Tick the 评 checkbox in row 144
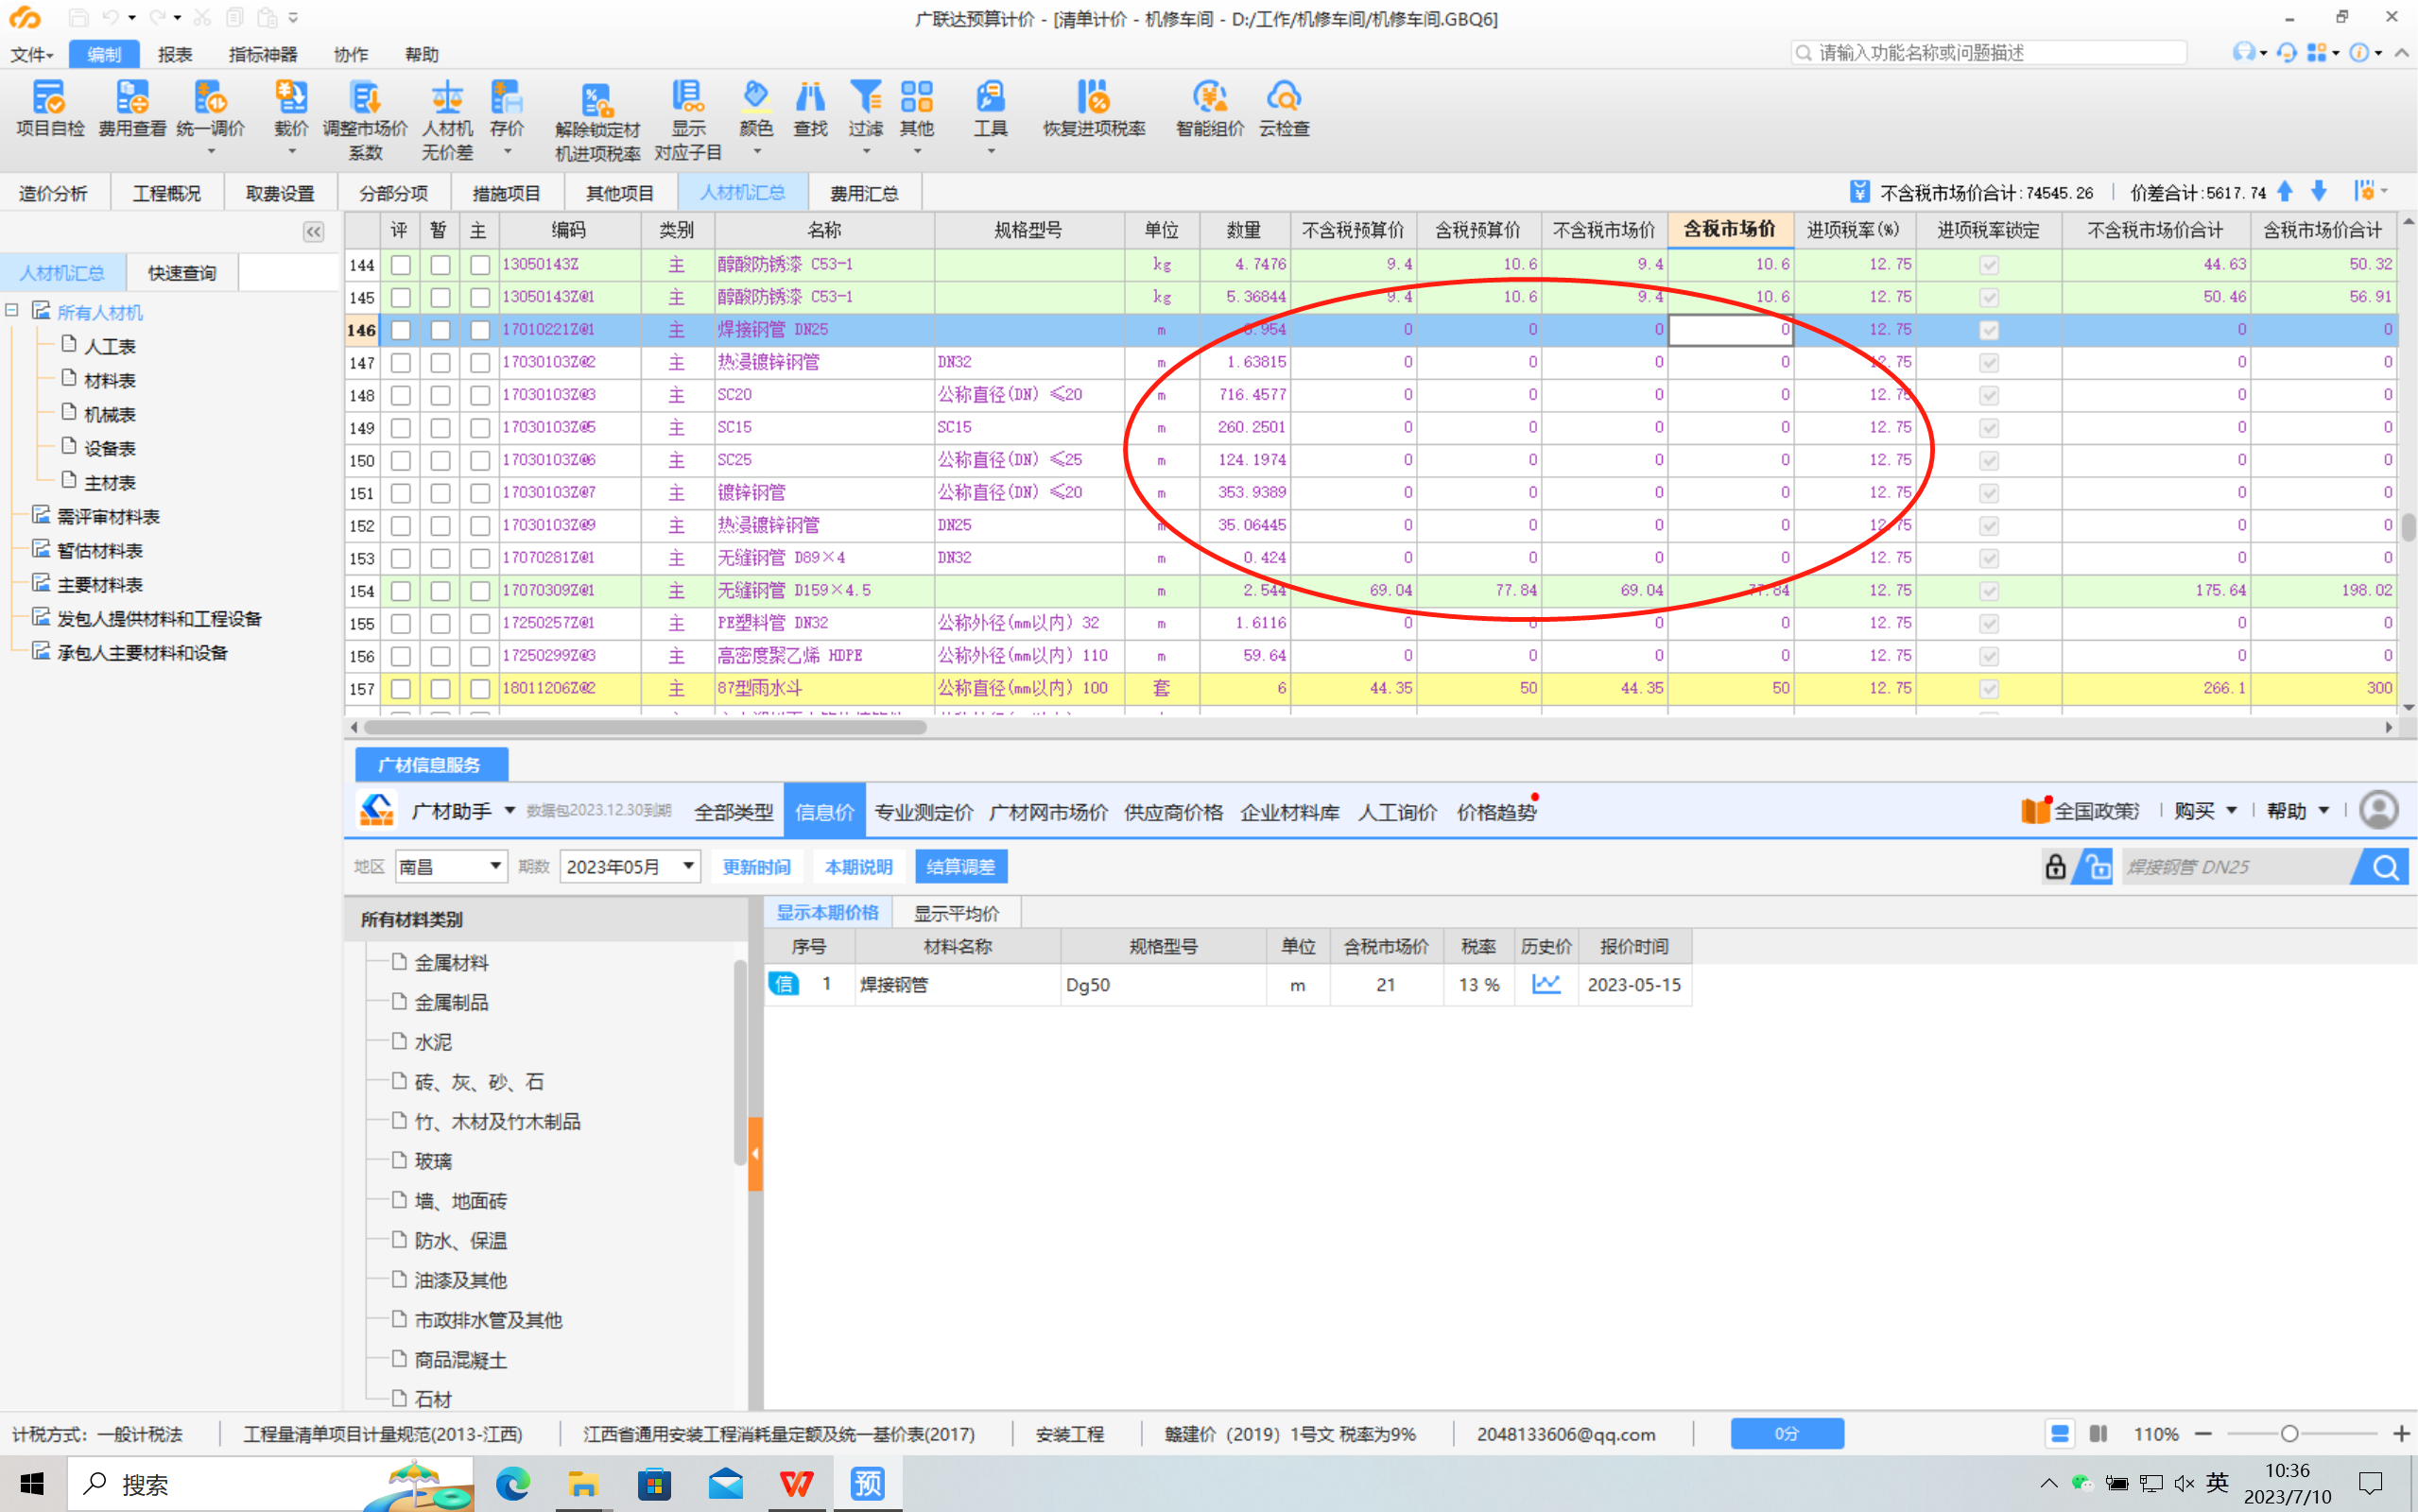This screenshot has width=2418, height=1512. click(401, 265)
